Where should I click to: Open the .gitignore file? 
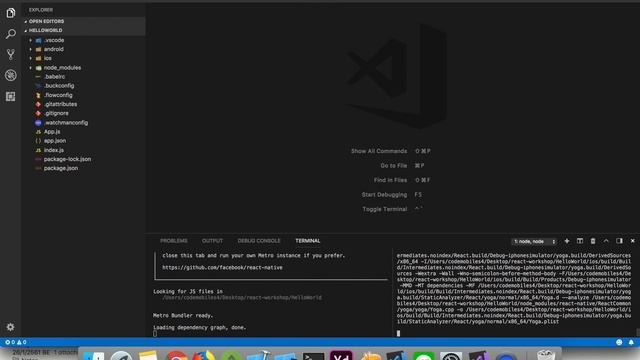tap(56, 113)
